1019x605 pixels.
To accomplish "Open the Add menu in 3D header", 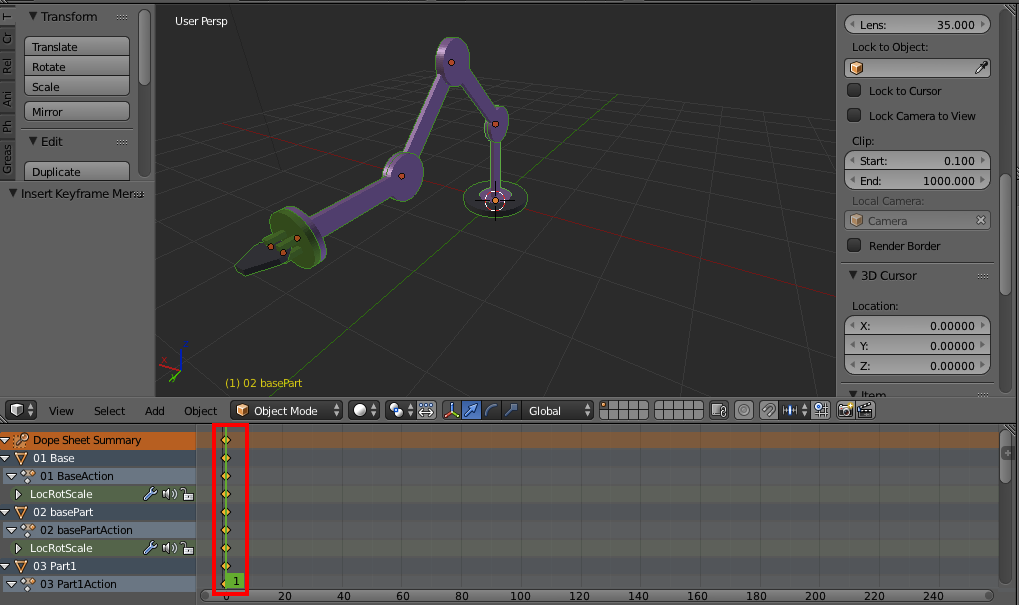I will 155,411.
